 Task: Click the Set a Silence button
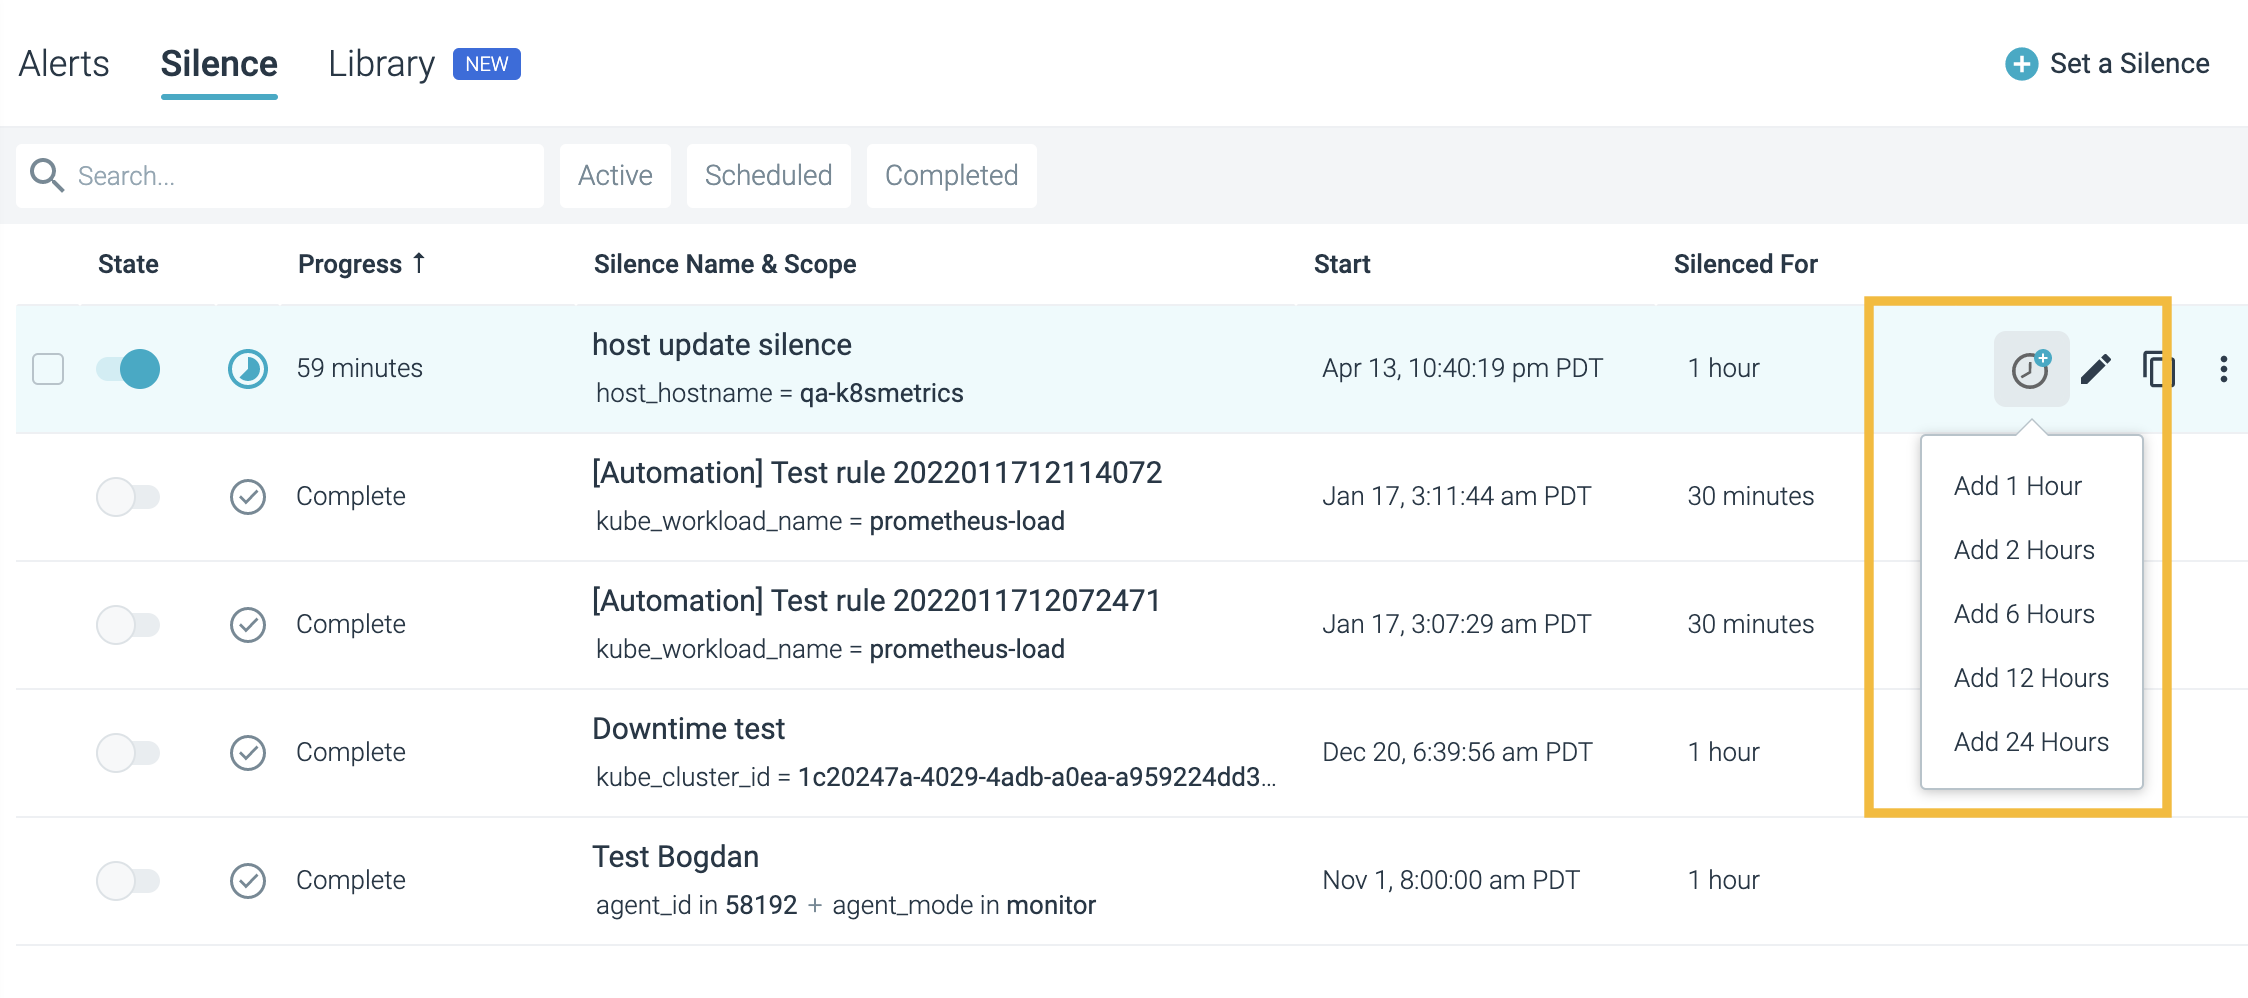coord(2108,64)
